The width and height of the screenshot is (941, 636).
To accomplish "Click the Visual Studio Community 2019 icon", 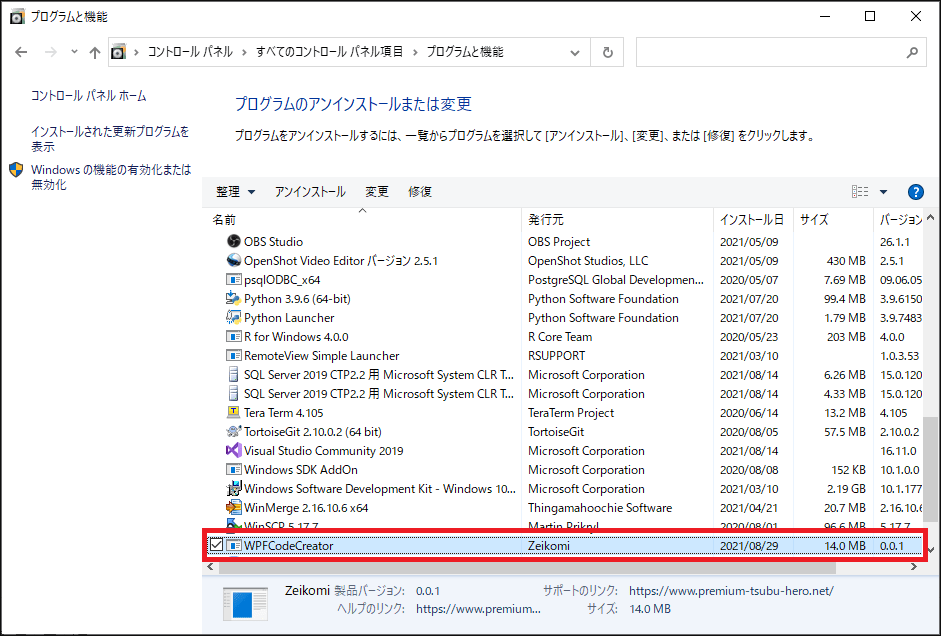I will pos(233,451).
